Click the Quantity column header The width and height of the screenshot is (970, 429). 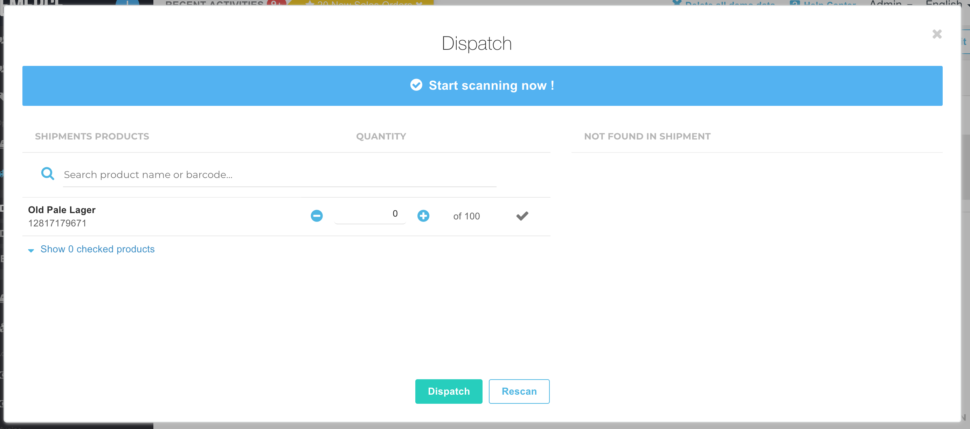click(381, 136)
